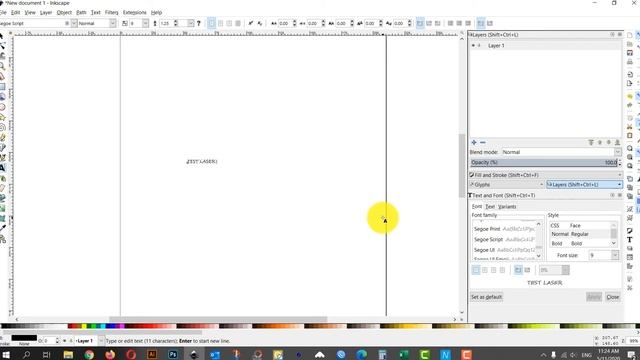Viewport: 640px width, 360px height.
Task: Toggle vertical layout in Text and Font panel
Action: pos(527,270)
